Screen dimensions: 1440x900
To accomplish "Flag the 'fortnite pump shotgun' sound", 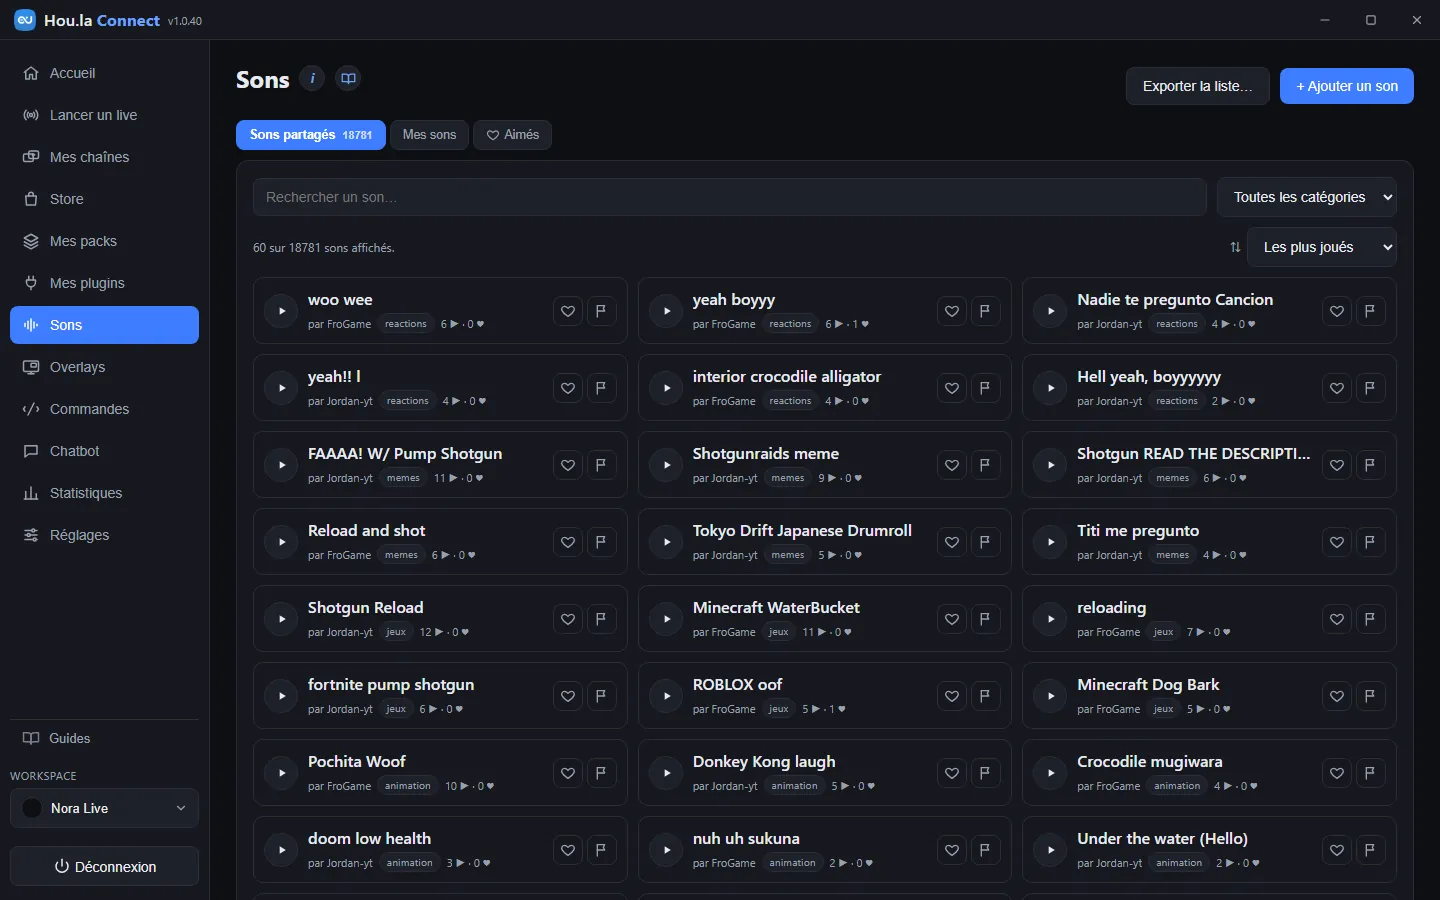I will (601, 696).
